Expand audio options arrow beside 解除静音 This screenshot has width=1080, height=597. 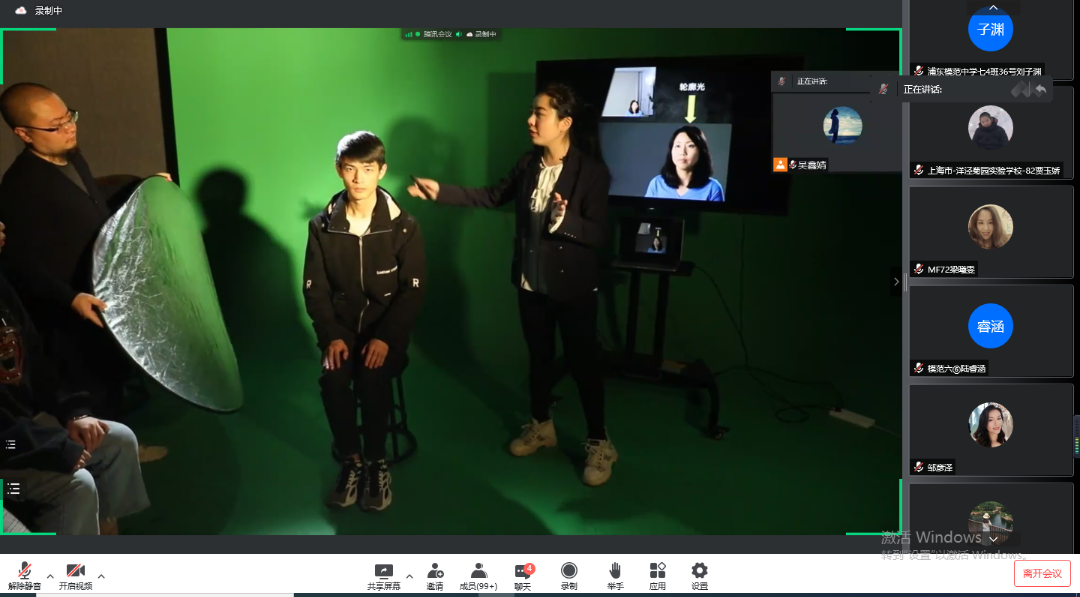pyautogui.click(x=50, y=576)
